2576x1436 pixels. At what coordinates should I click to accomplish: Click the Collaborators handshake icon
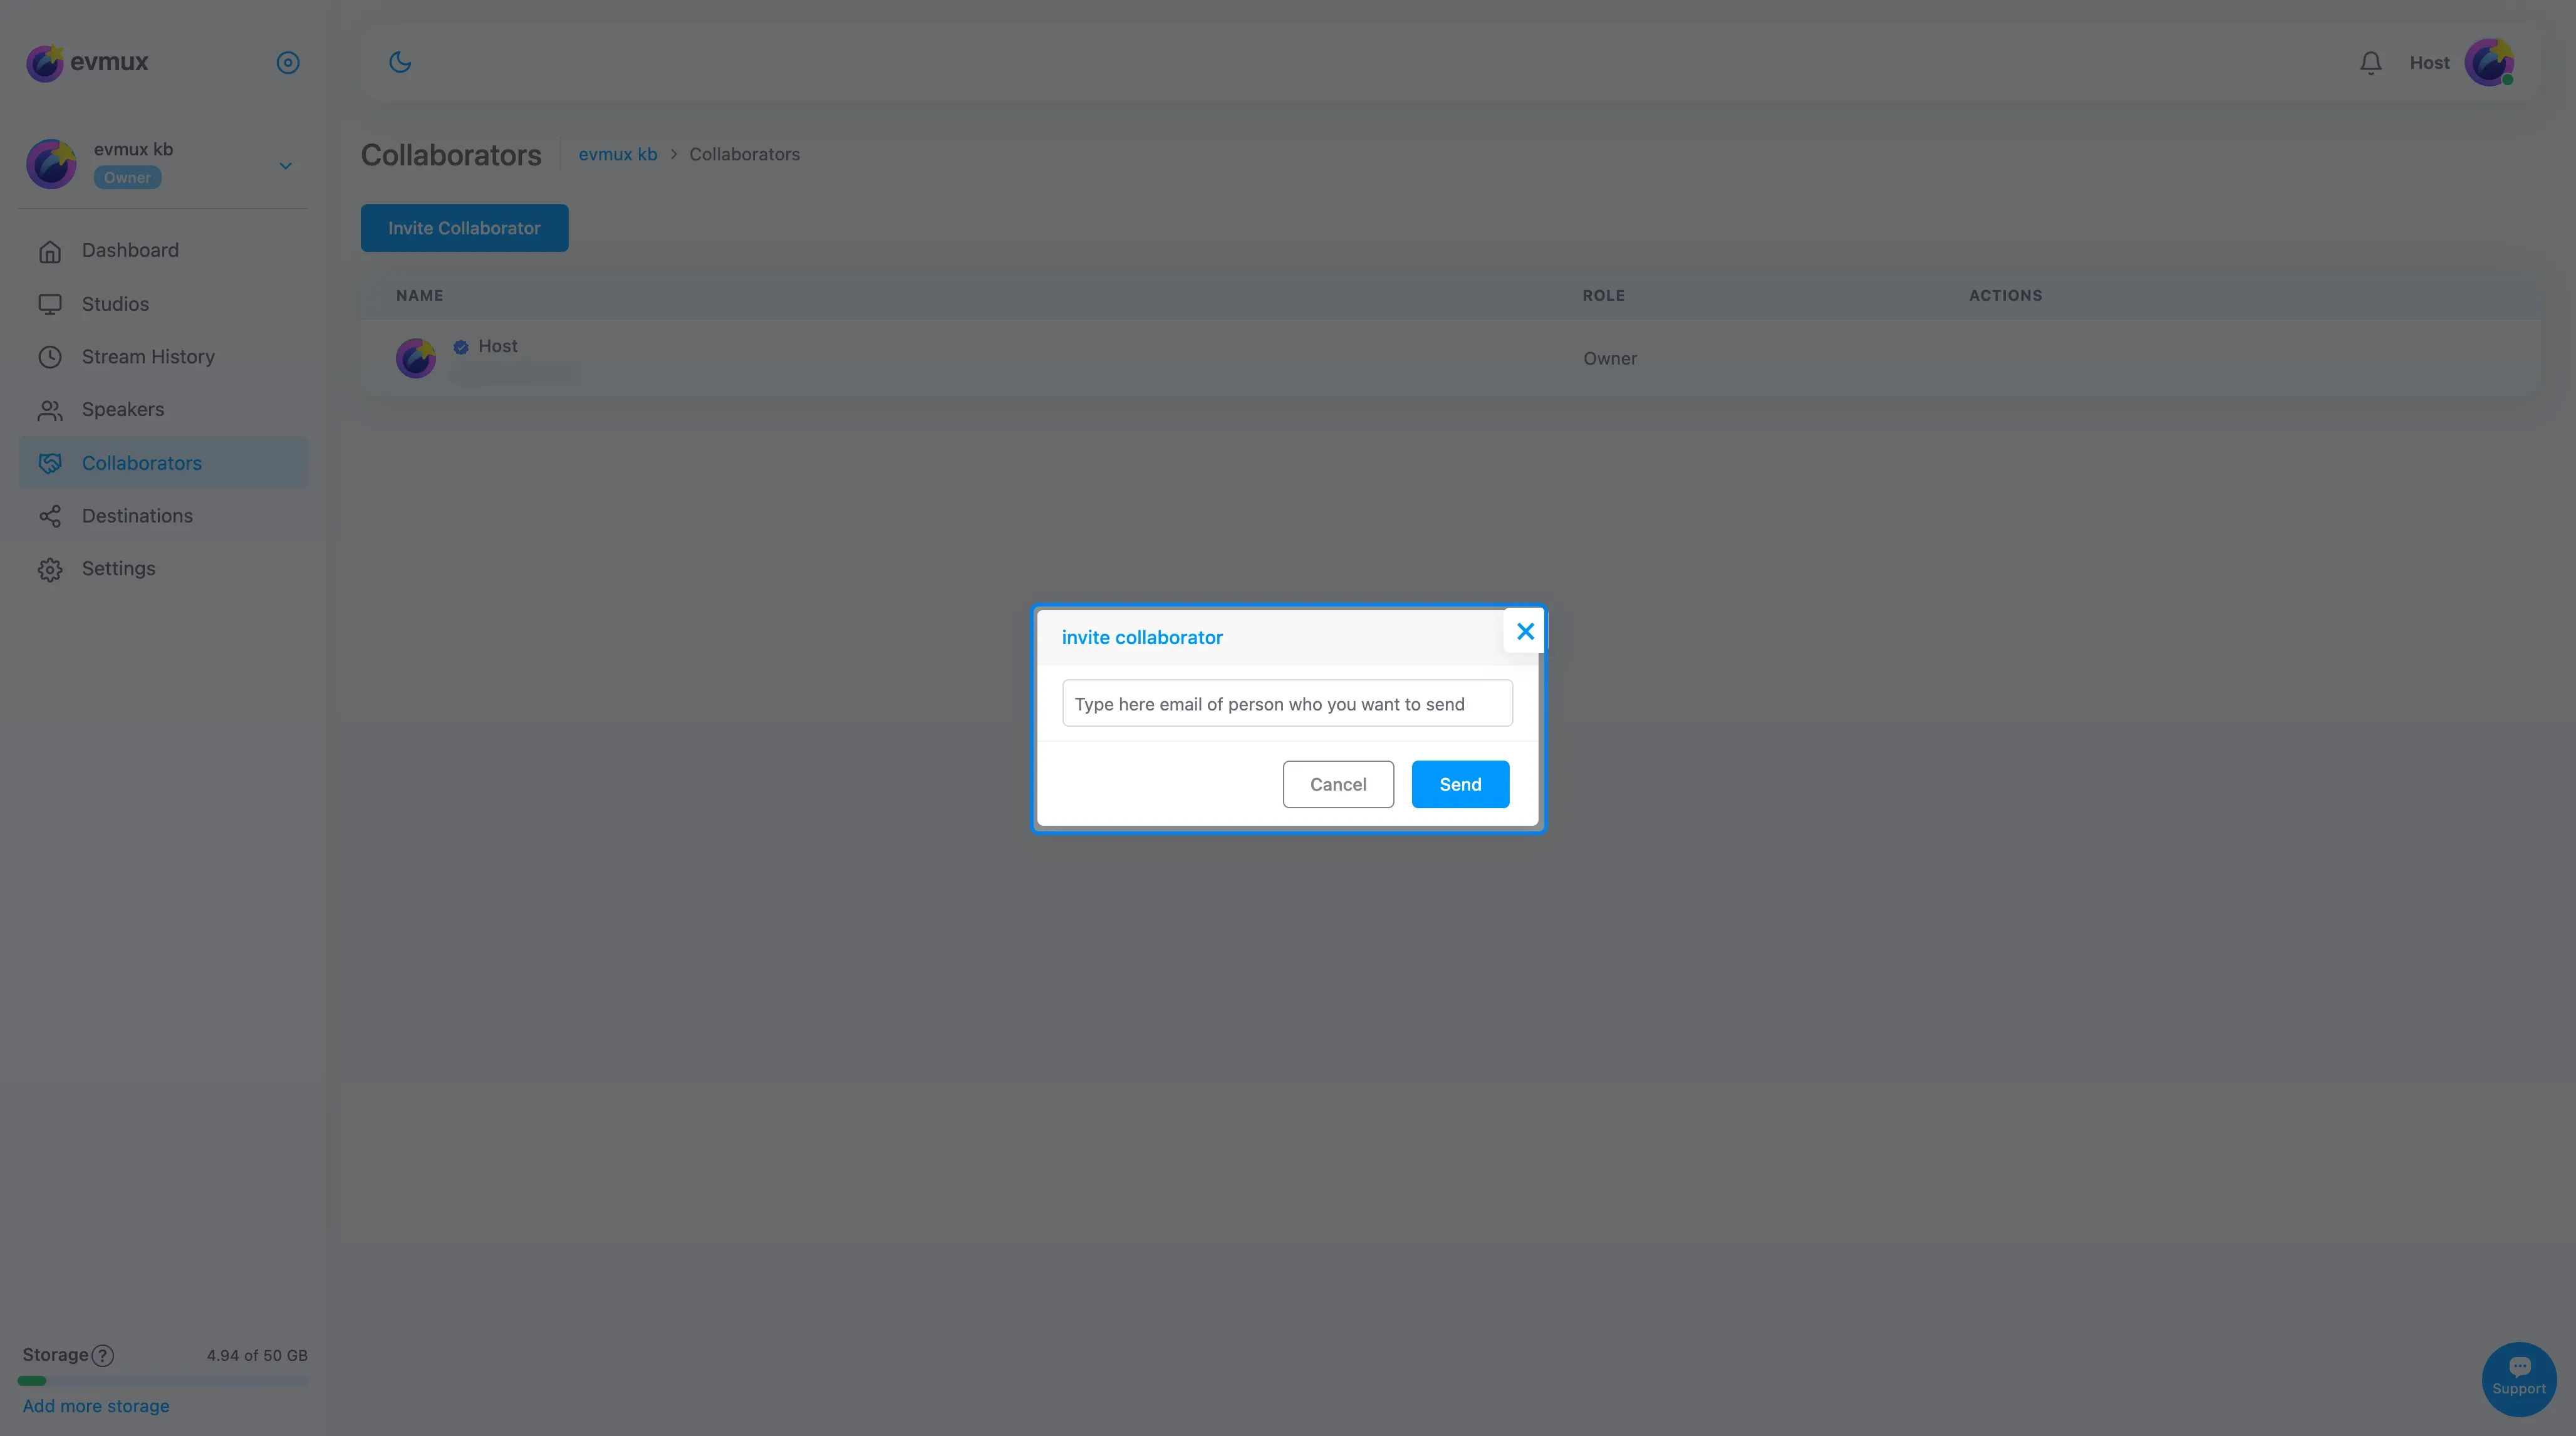[x=50, y=463]
